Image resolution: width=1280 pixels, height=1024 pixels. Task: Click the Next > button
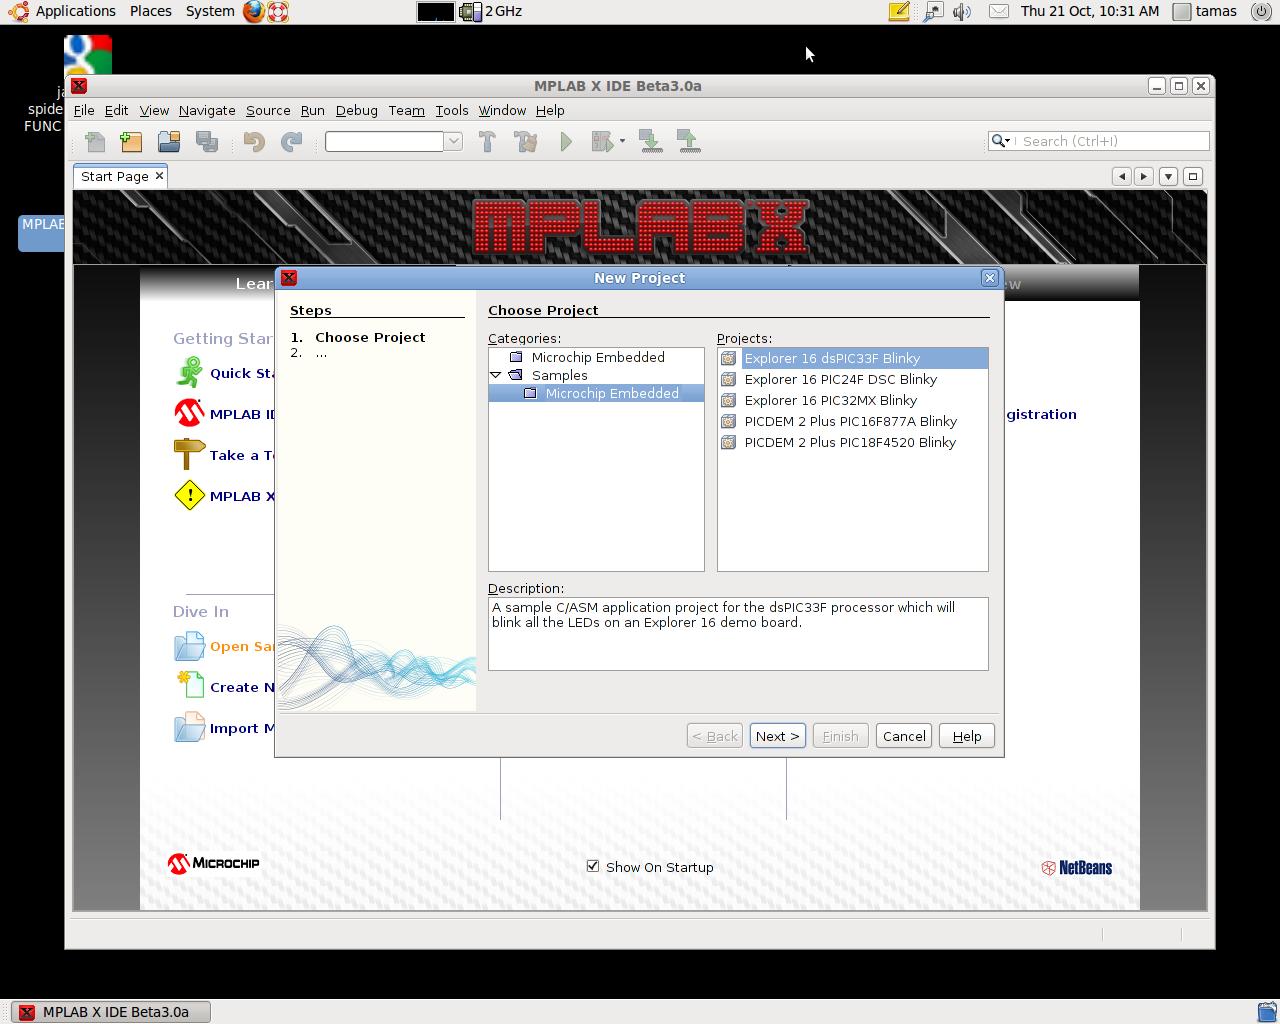pos(778,736)
